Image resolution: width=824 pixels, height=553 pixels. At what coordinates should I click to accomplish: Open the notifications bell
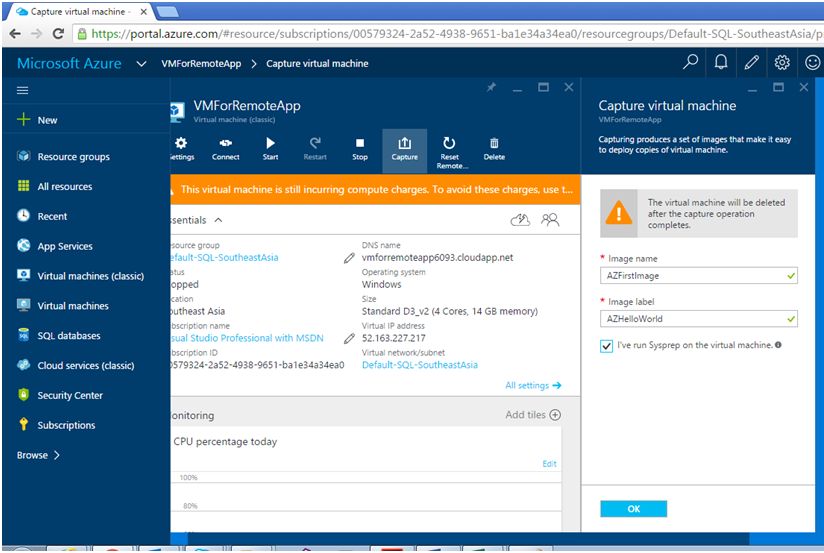click(x=721, y=63)
